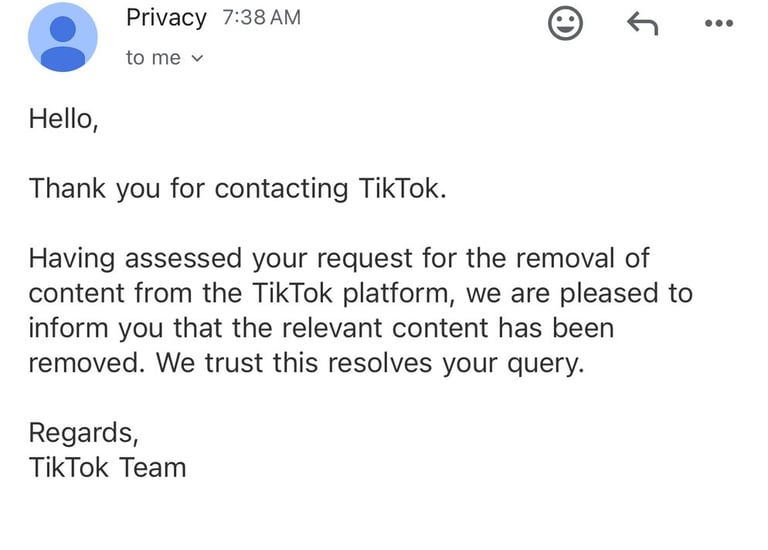Screen dimensions: 768x550
Task: Click the "Thank you for contacting TikTok." line
Action: [x=237, y=188]
